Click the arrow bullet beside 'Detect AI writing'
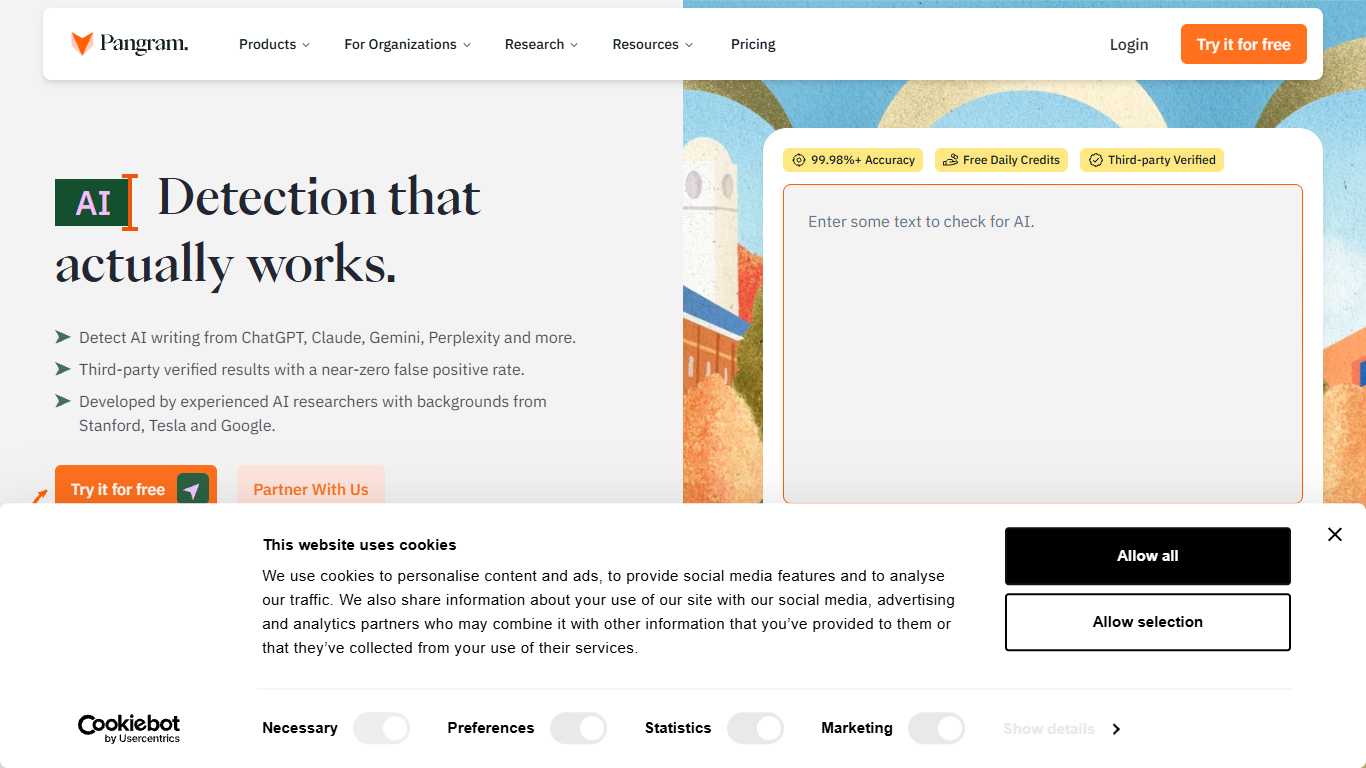This screenshot has height=768, width=1366. tap(62, 337)
